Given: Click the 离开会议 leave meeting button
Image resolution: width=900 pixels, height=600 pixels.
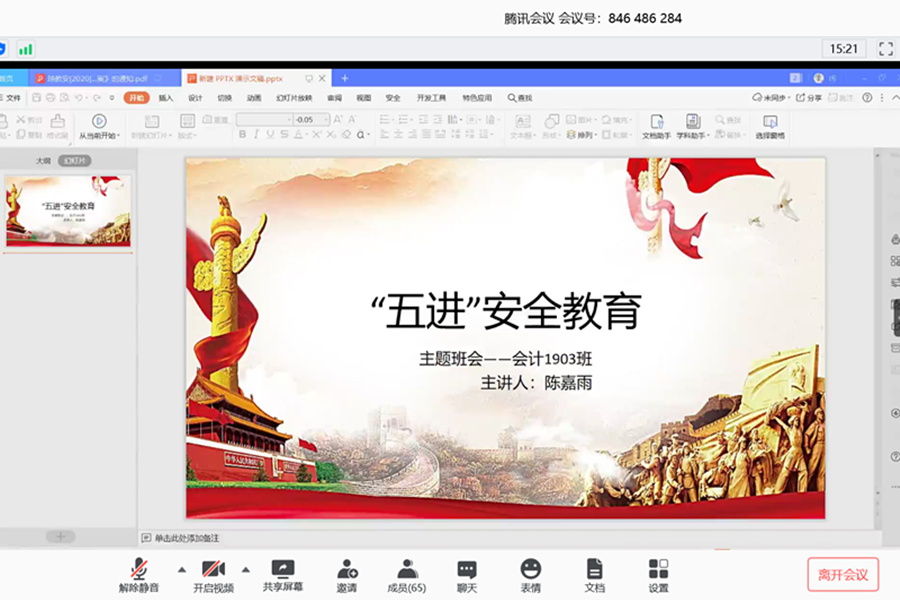Looking at the screenshot, I should point(842,574).
